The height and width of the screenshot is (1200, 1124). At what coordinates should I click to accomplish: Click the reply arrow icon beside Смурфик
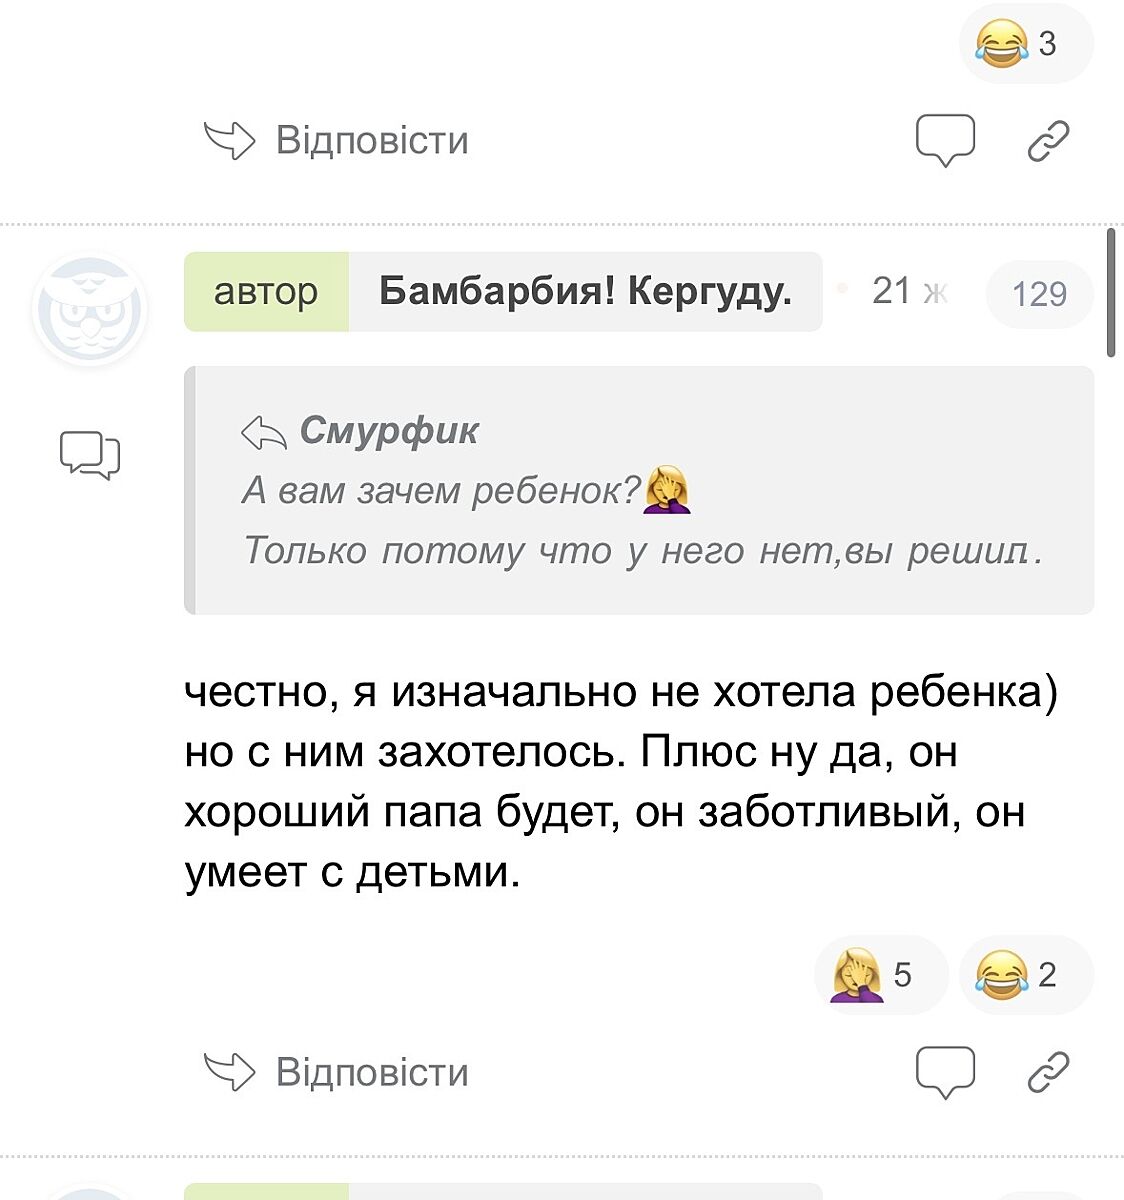point(264,432)
